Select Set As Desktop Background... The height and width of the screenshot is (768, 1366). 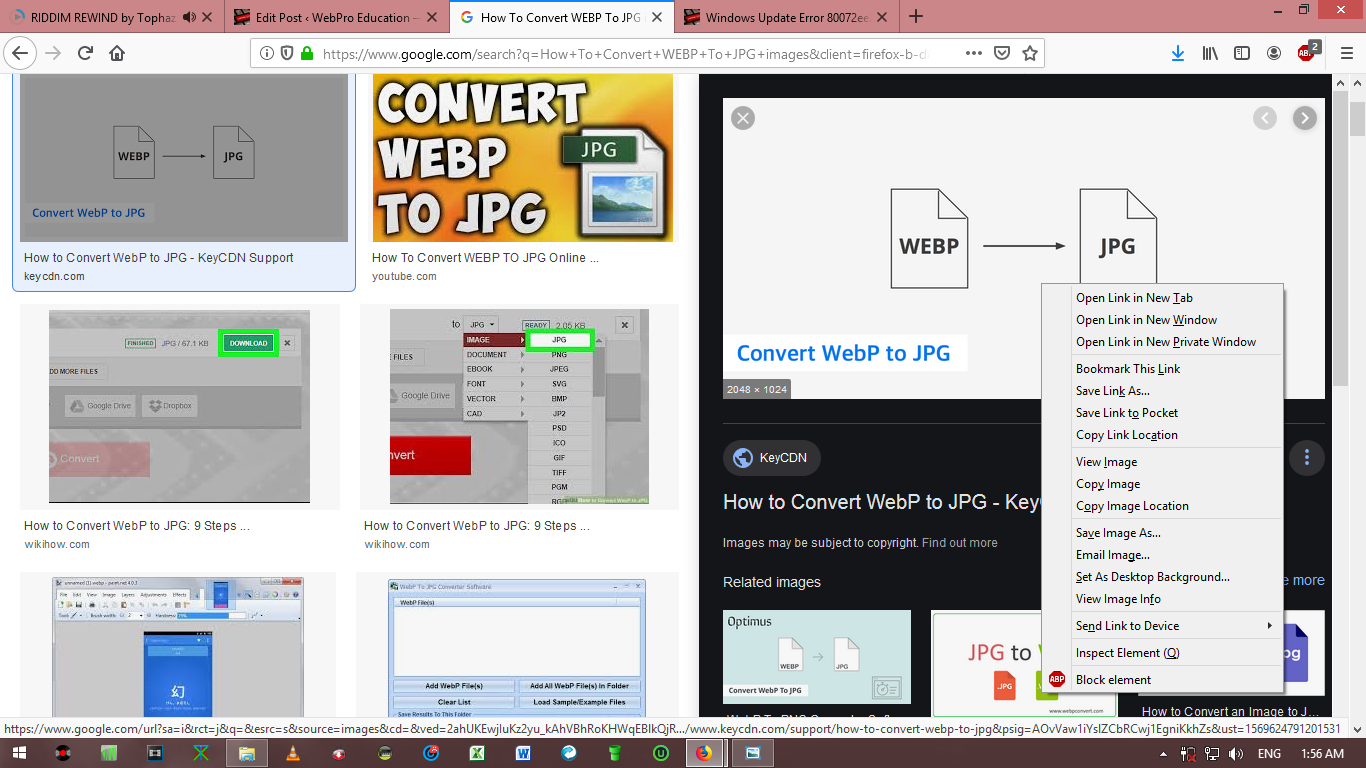pyautogui.click(x=1162, y=577)
